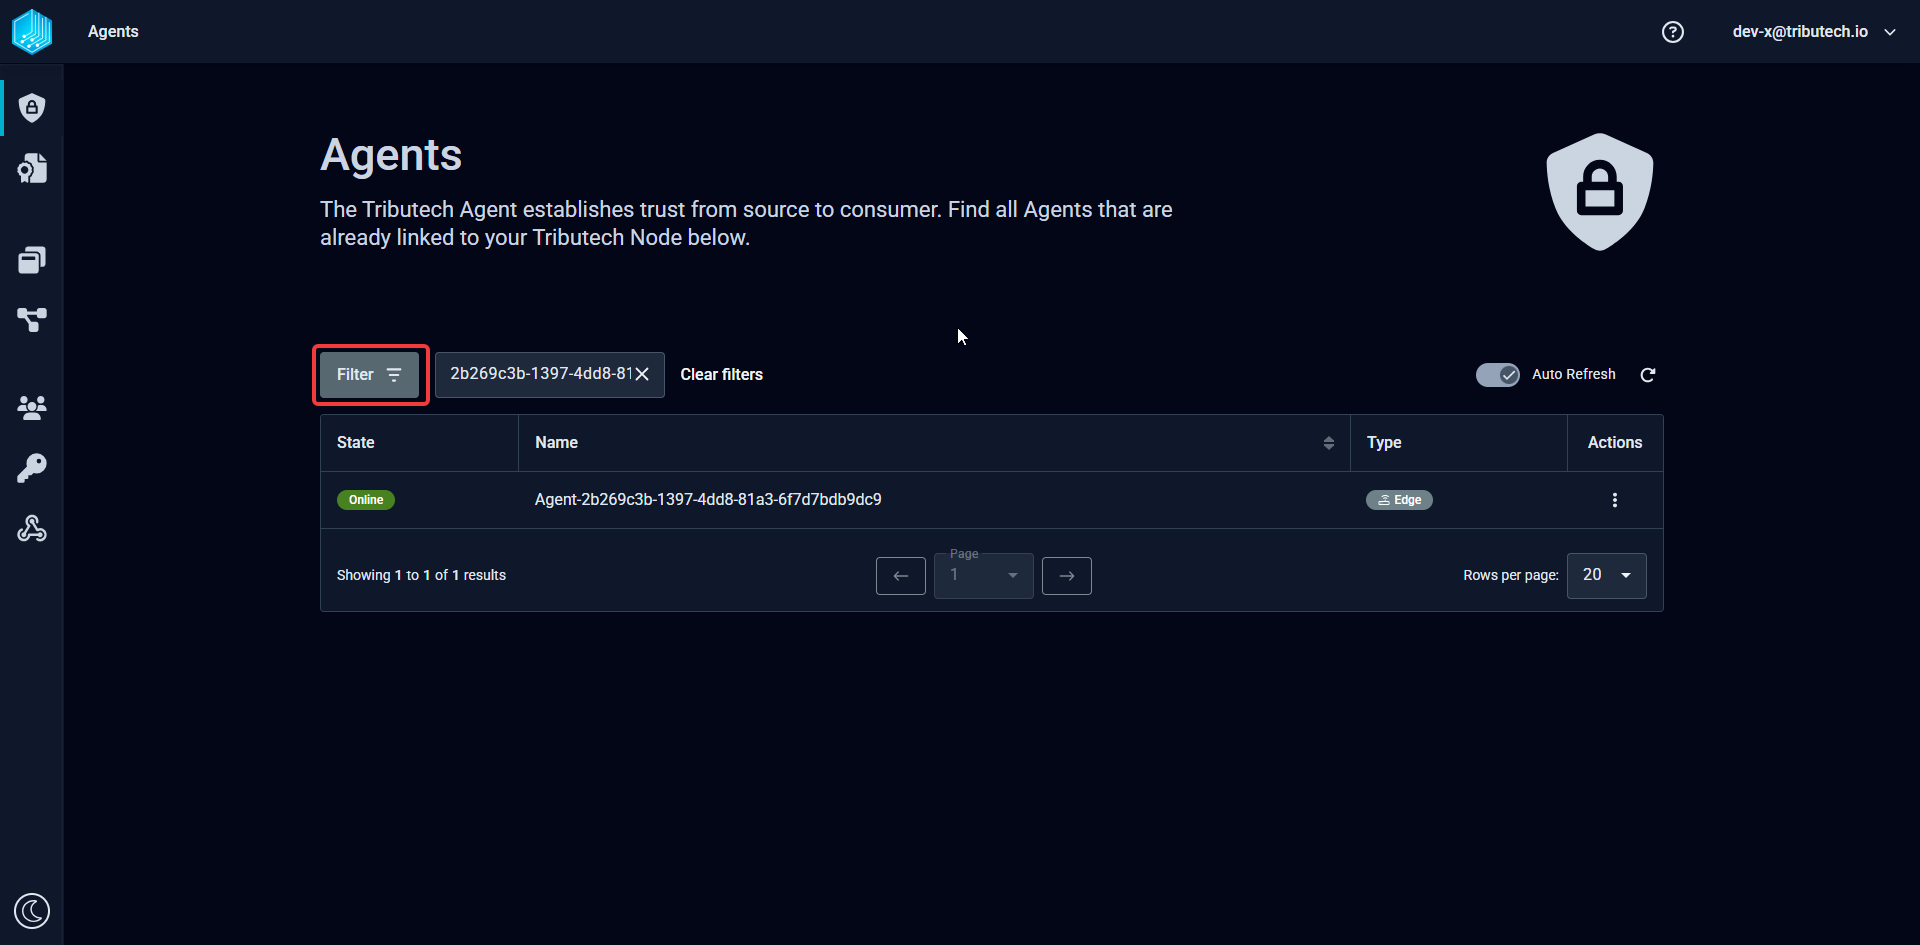
Task: Remove the 2b269c3b filter chip
Action: [x=642, y=374]
